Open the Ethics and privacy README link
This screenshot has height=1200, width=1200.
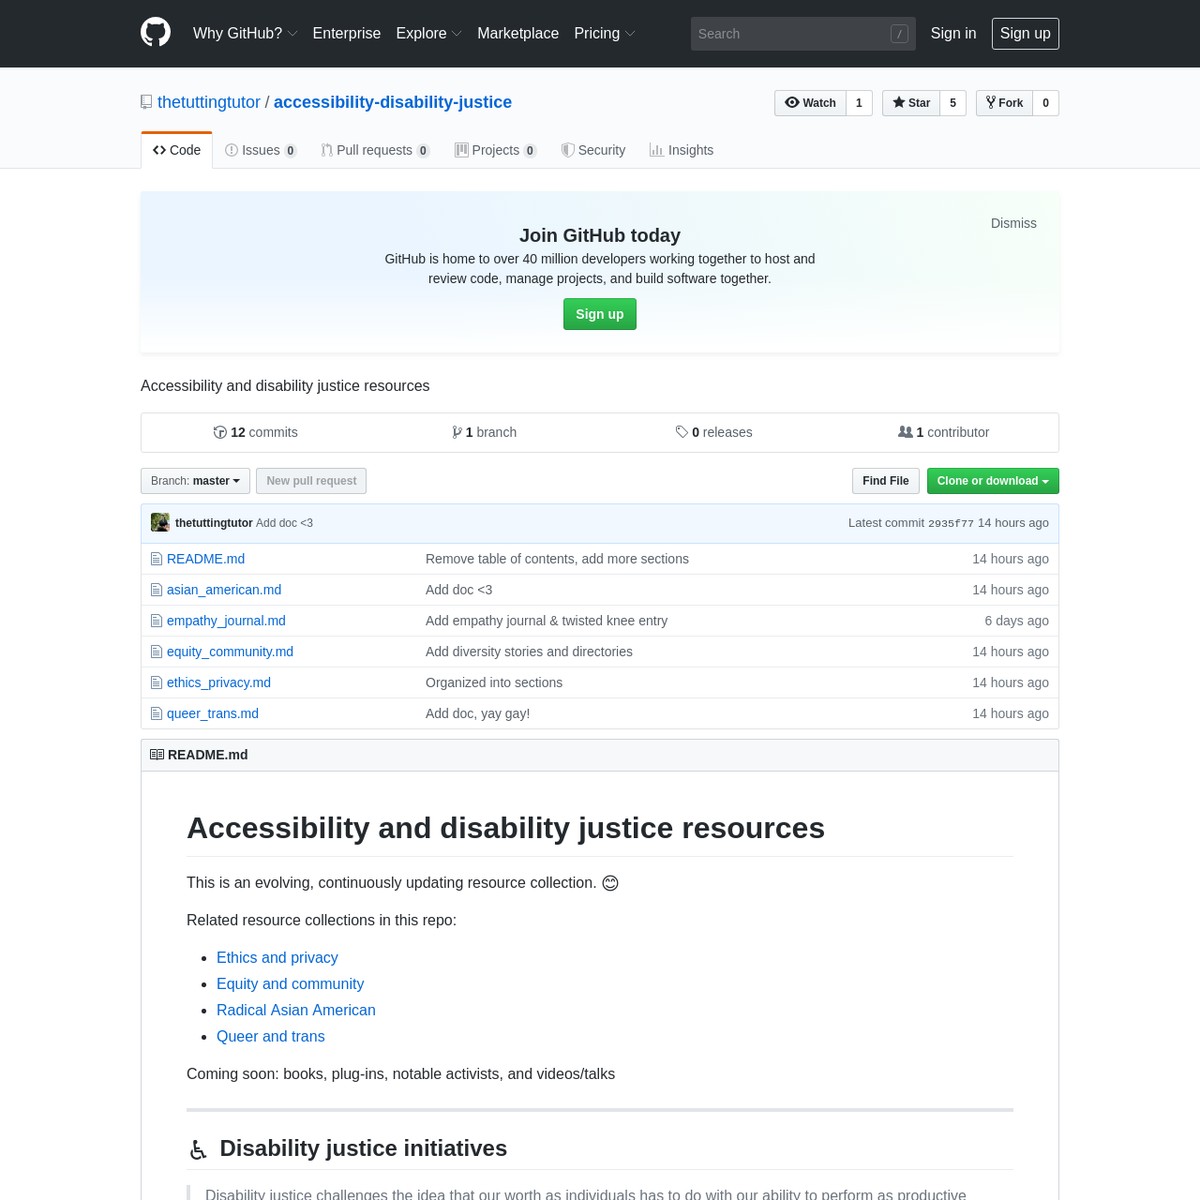(277, 958)
